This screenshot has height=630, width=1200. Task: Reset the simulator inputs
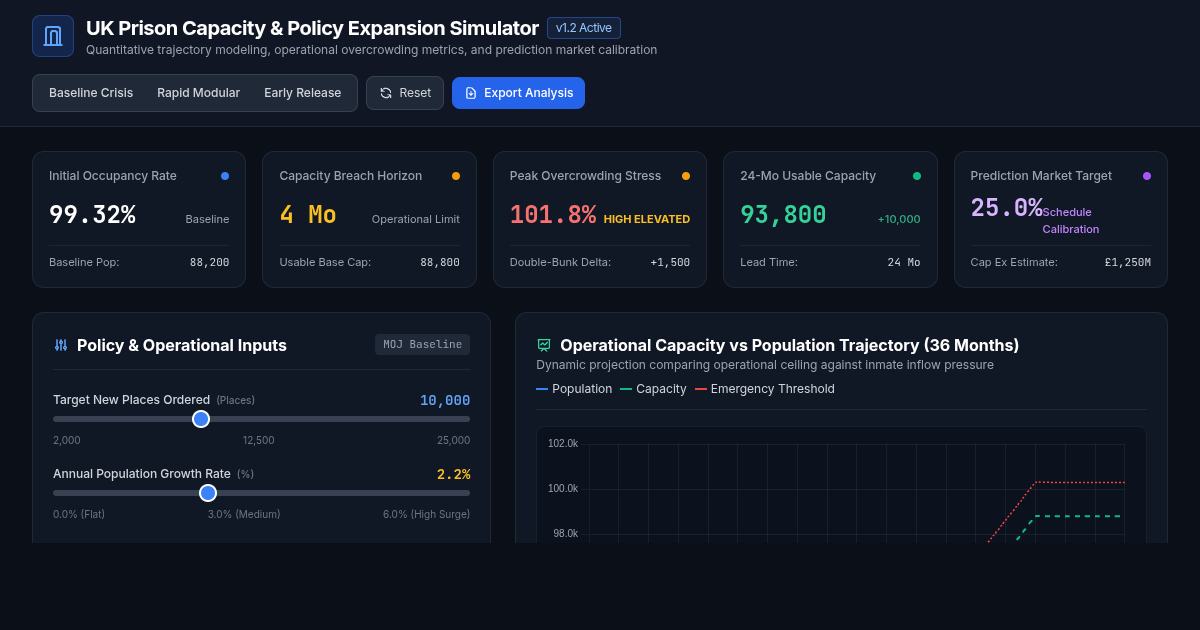tap(405, 93)
